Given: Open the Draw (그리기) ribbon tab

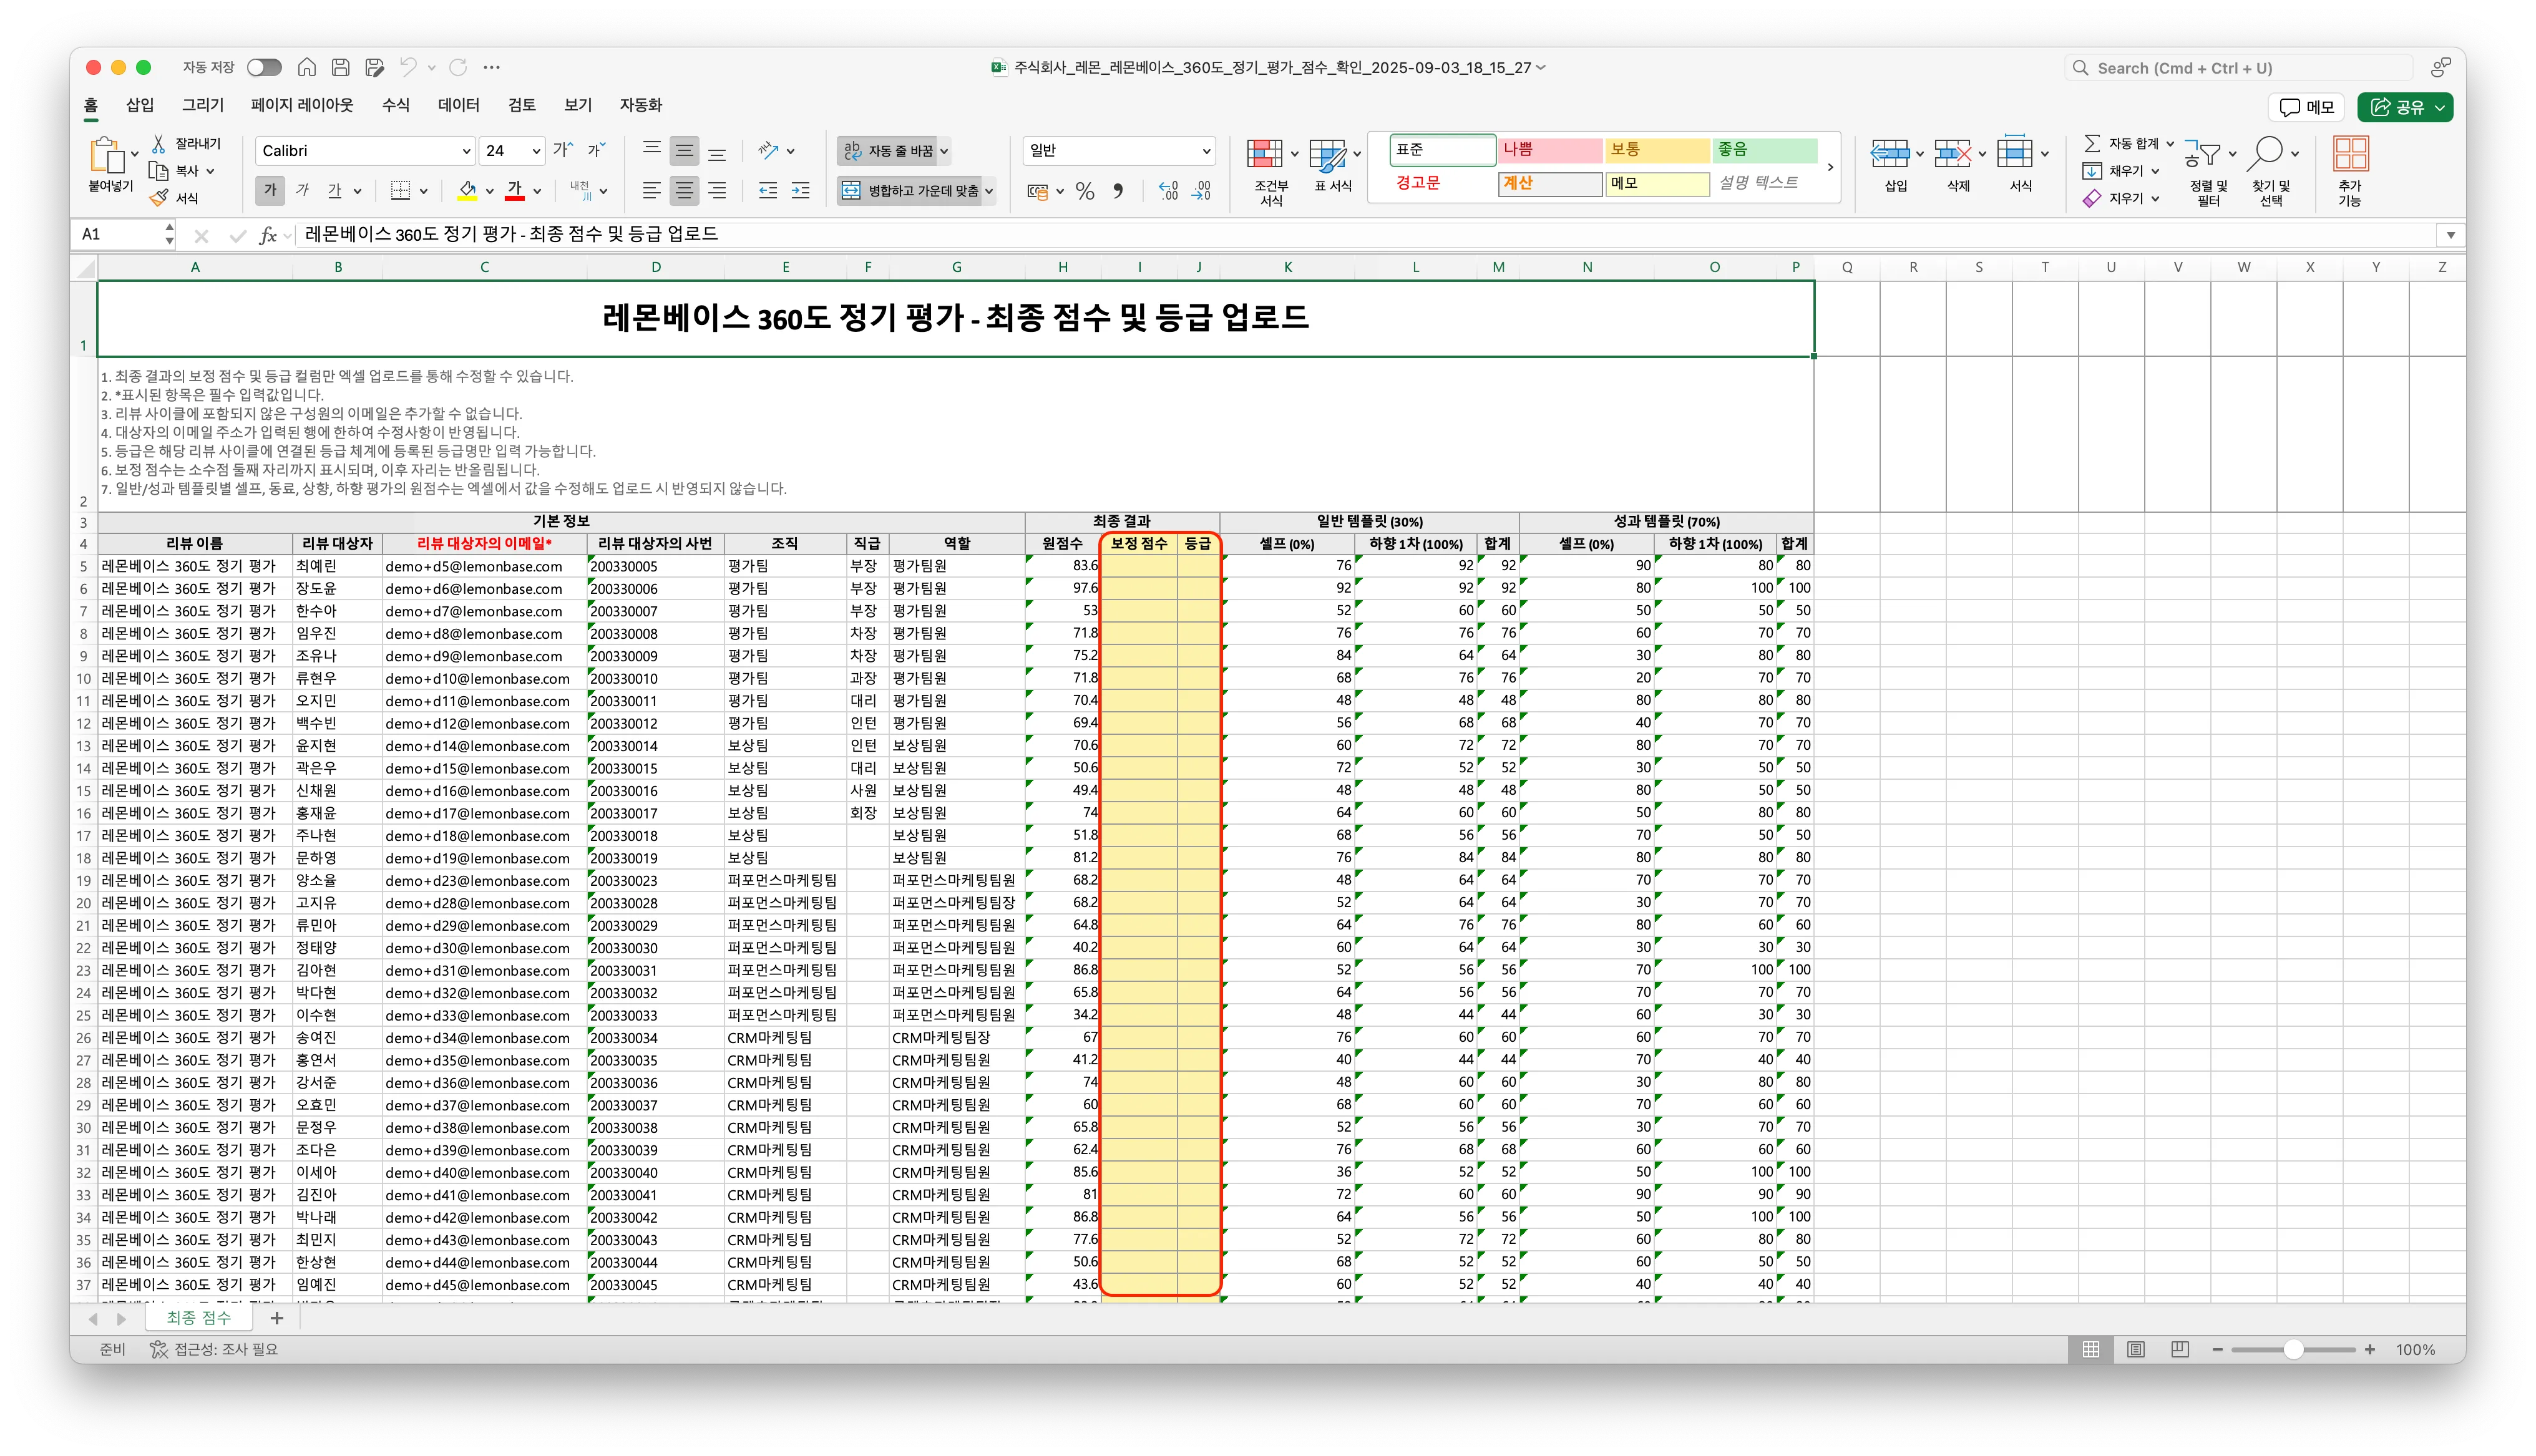Looking at the screenshot, I should 203,105.
